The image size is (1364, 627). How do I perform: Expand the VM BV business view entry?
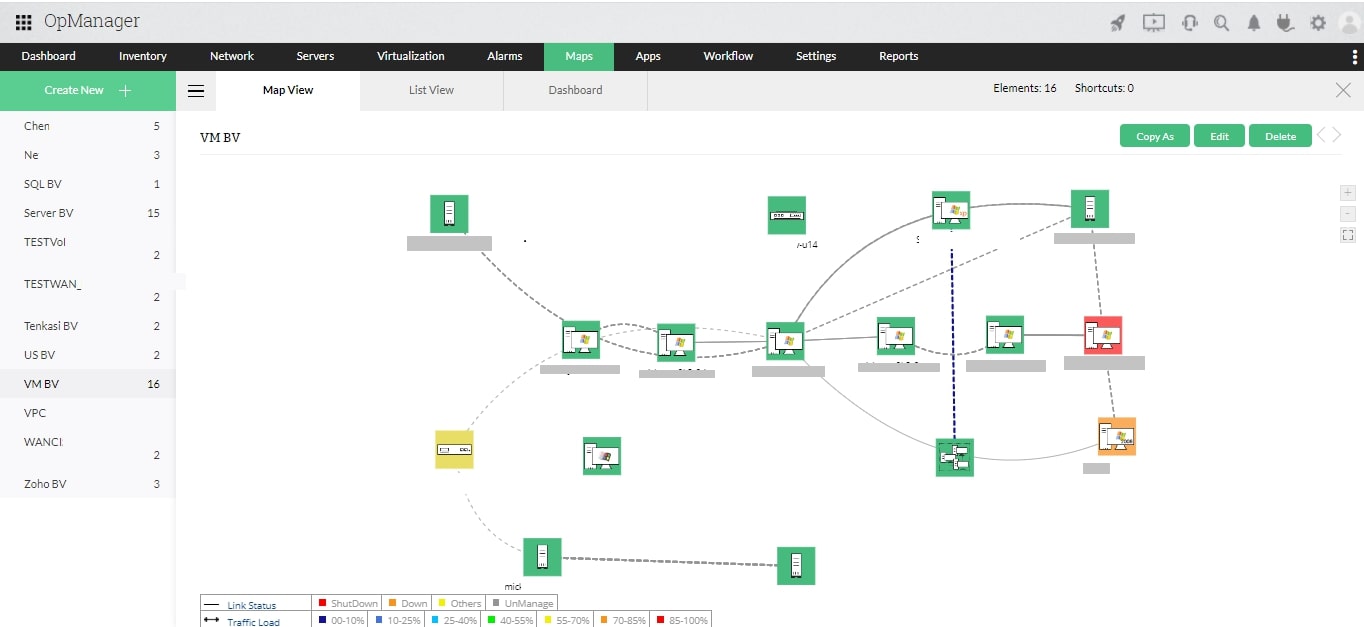tap(41, 383)
